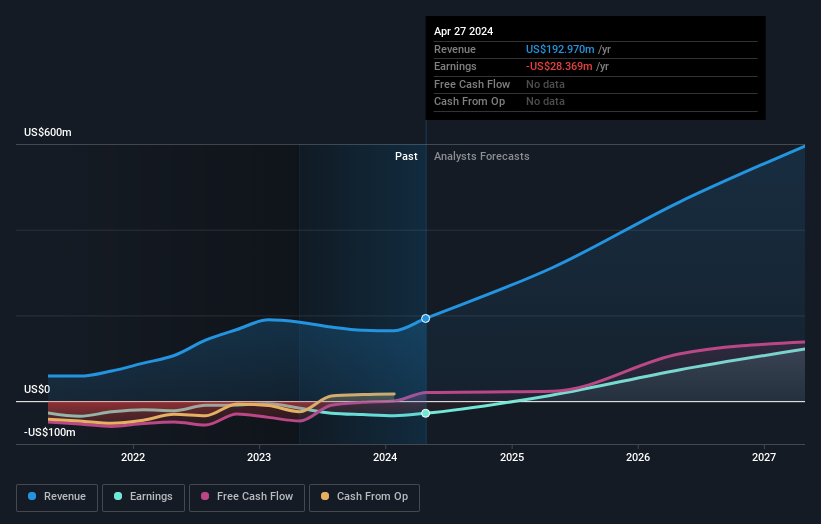Image resolution: width=821 pixels, height=524 pixels.
Task: Click the Apr 27 2024 tooltip date
Action: click(463, 31)
